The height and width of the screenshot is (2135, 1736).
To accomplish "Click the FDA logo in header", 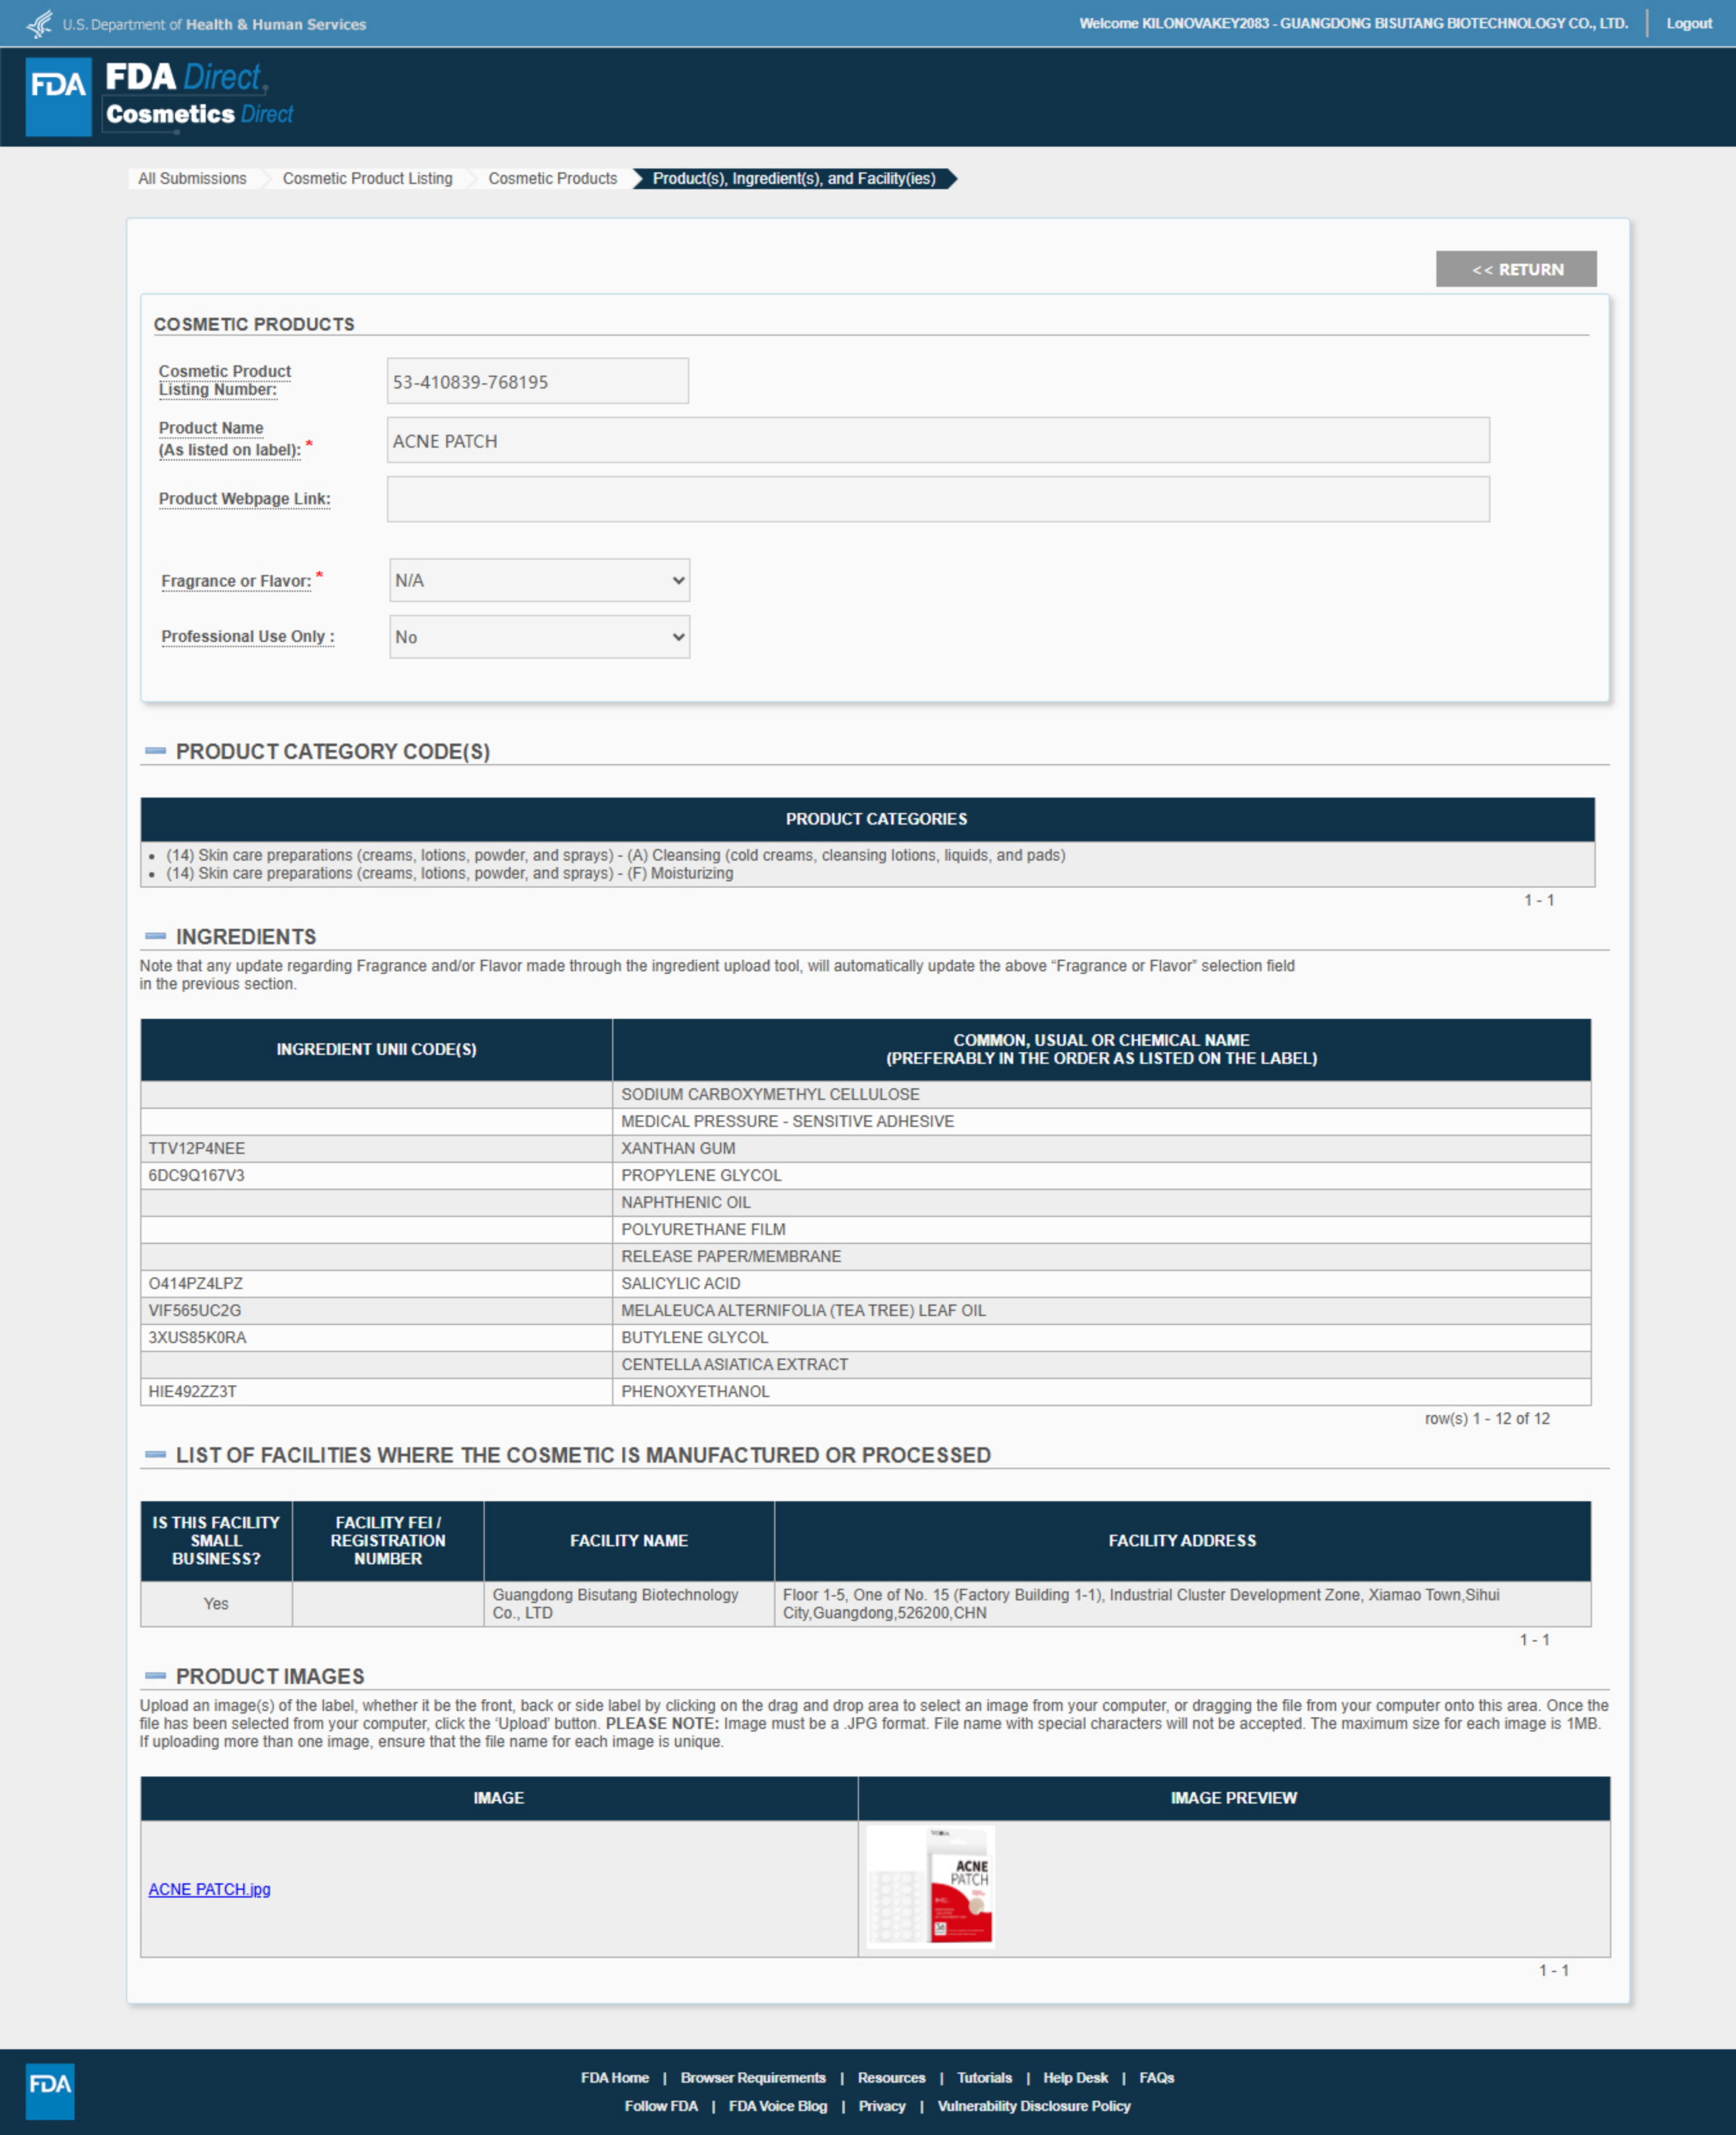I will pyautogui.click(x=58, y=96).
